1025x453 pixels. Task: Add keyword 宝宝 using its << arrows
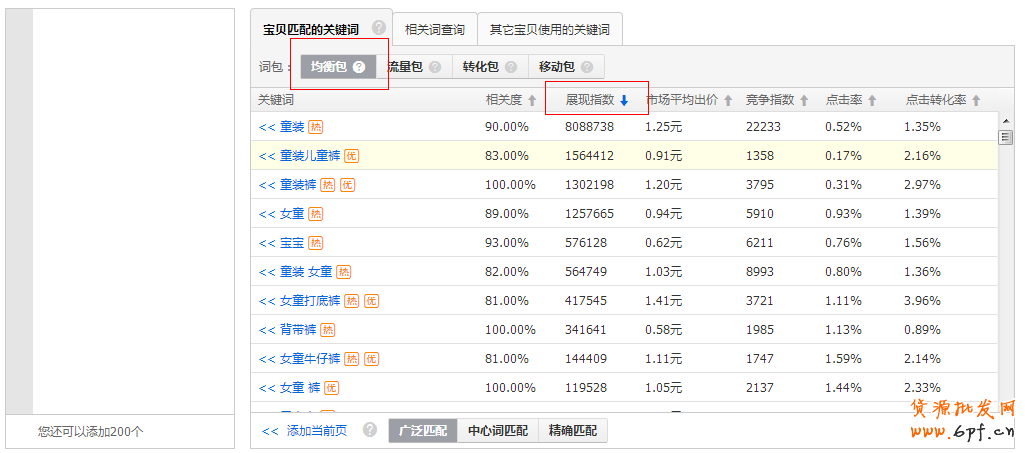tap(266, 243)
